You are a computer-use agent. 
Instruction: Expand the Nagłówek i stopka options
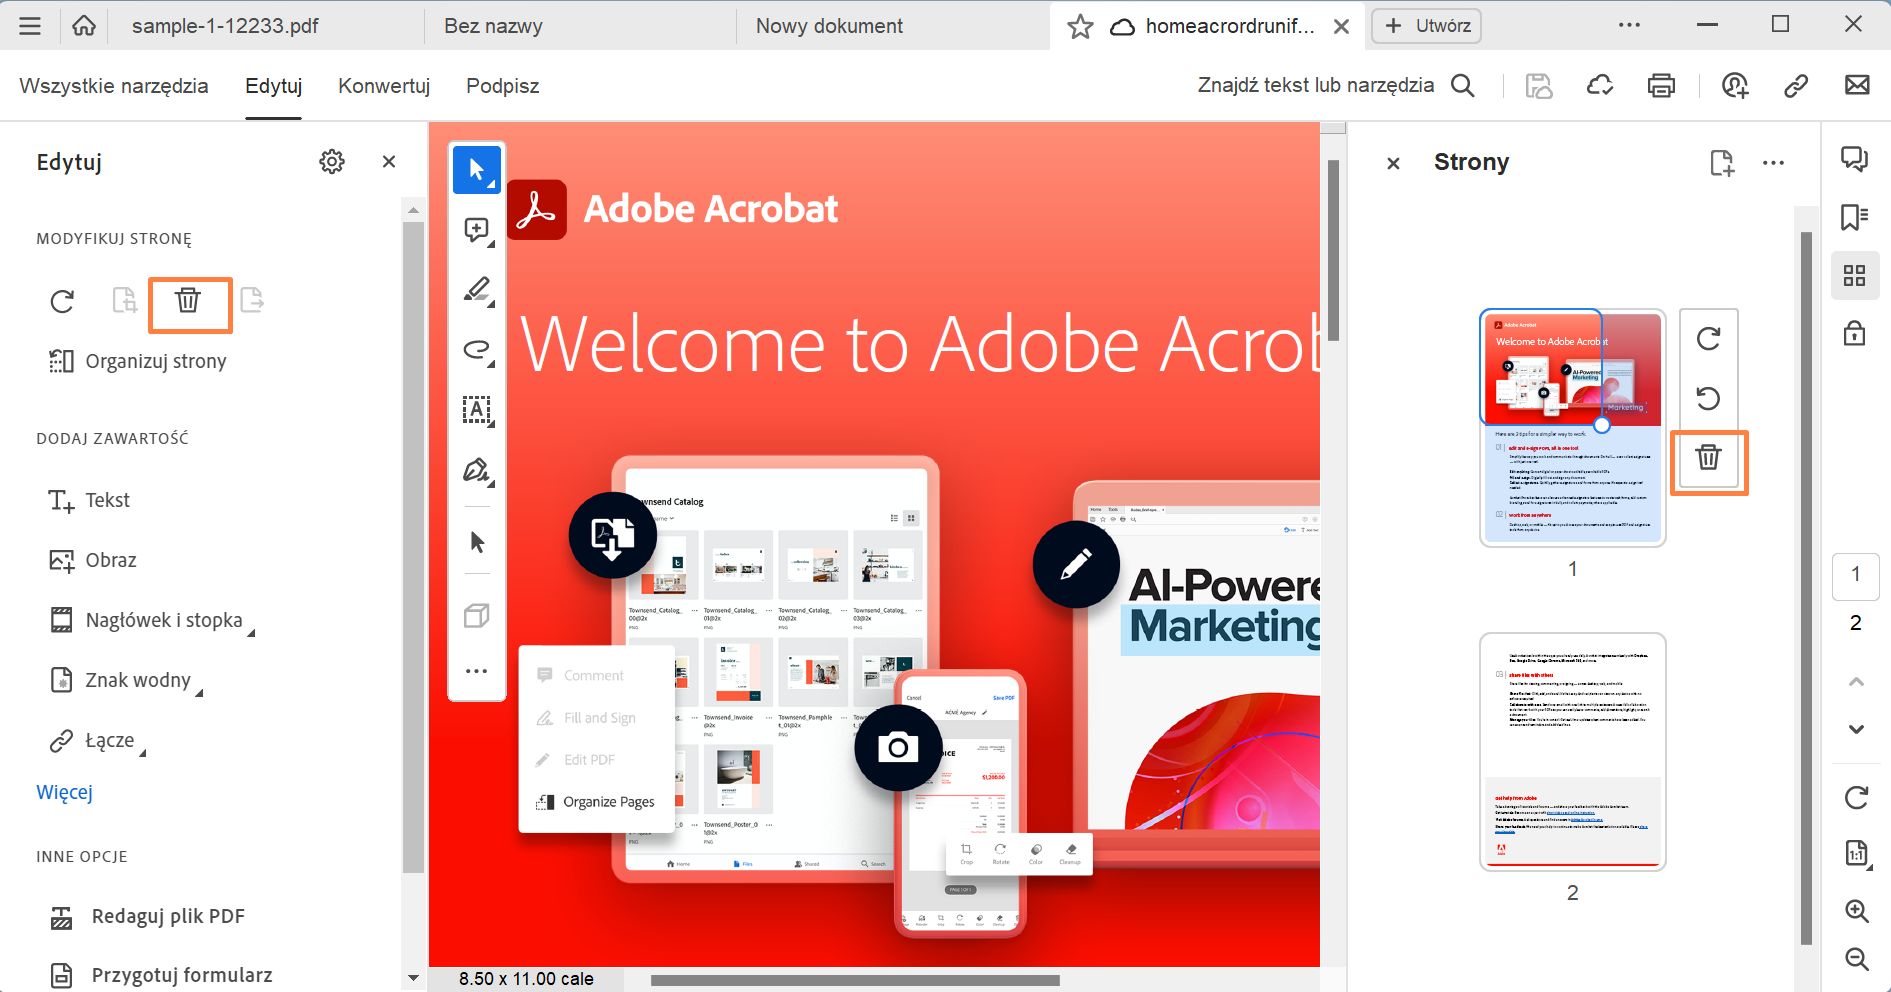(x=252, y=631)
